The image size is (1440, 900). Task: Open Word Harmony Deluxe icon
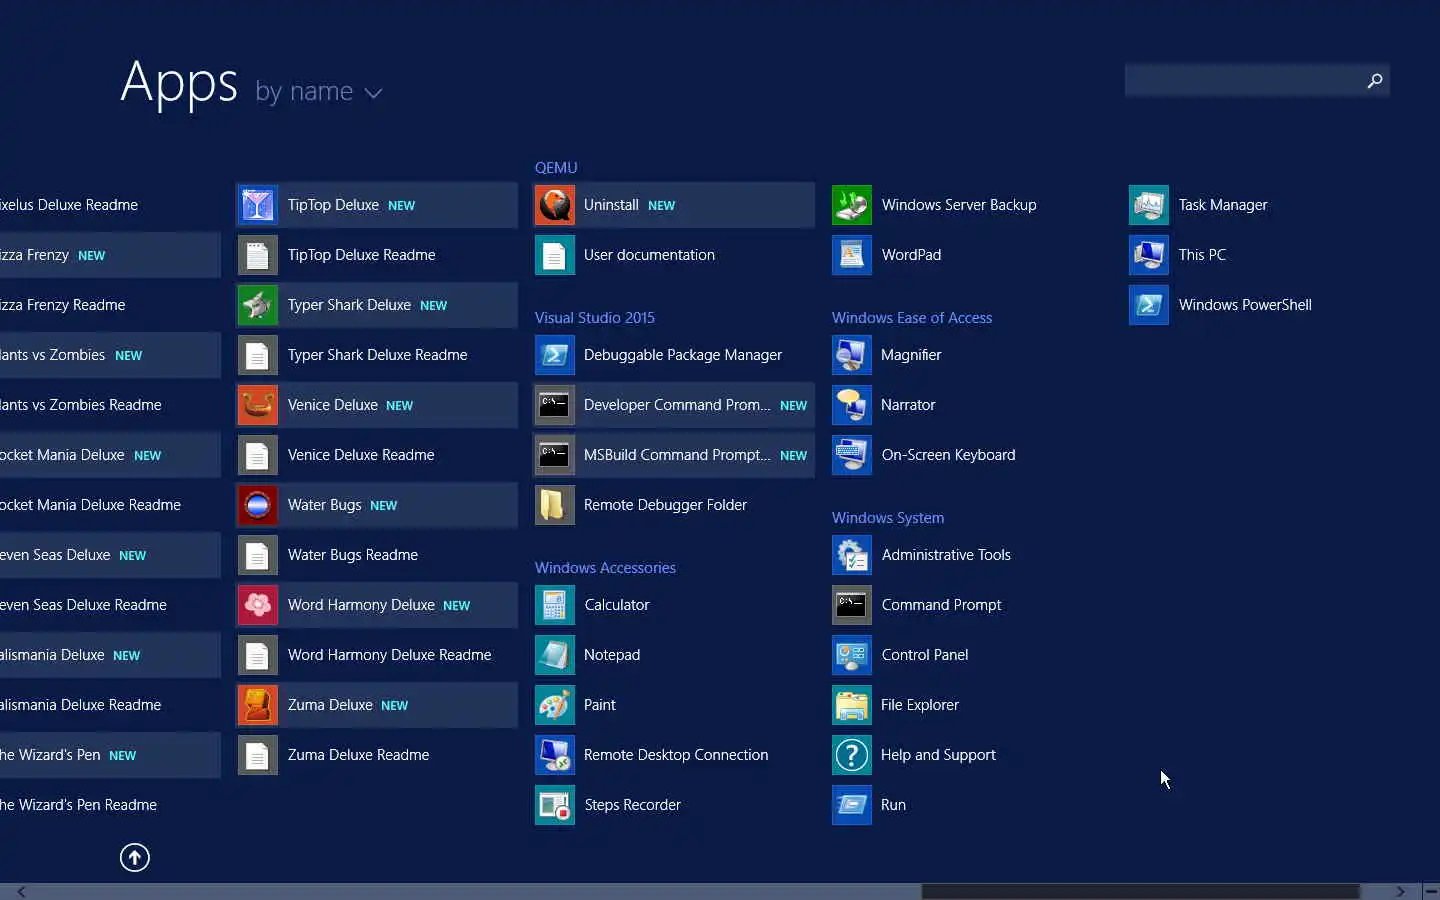[x=257, y=605]
